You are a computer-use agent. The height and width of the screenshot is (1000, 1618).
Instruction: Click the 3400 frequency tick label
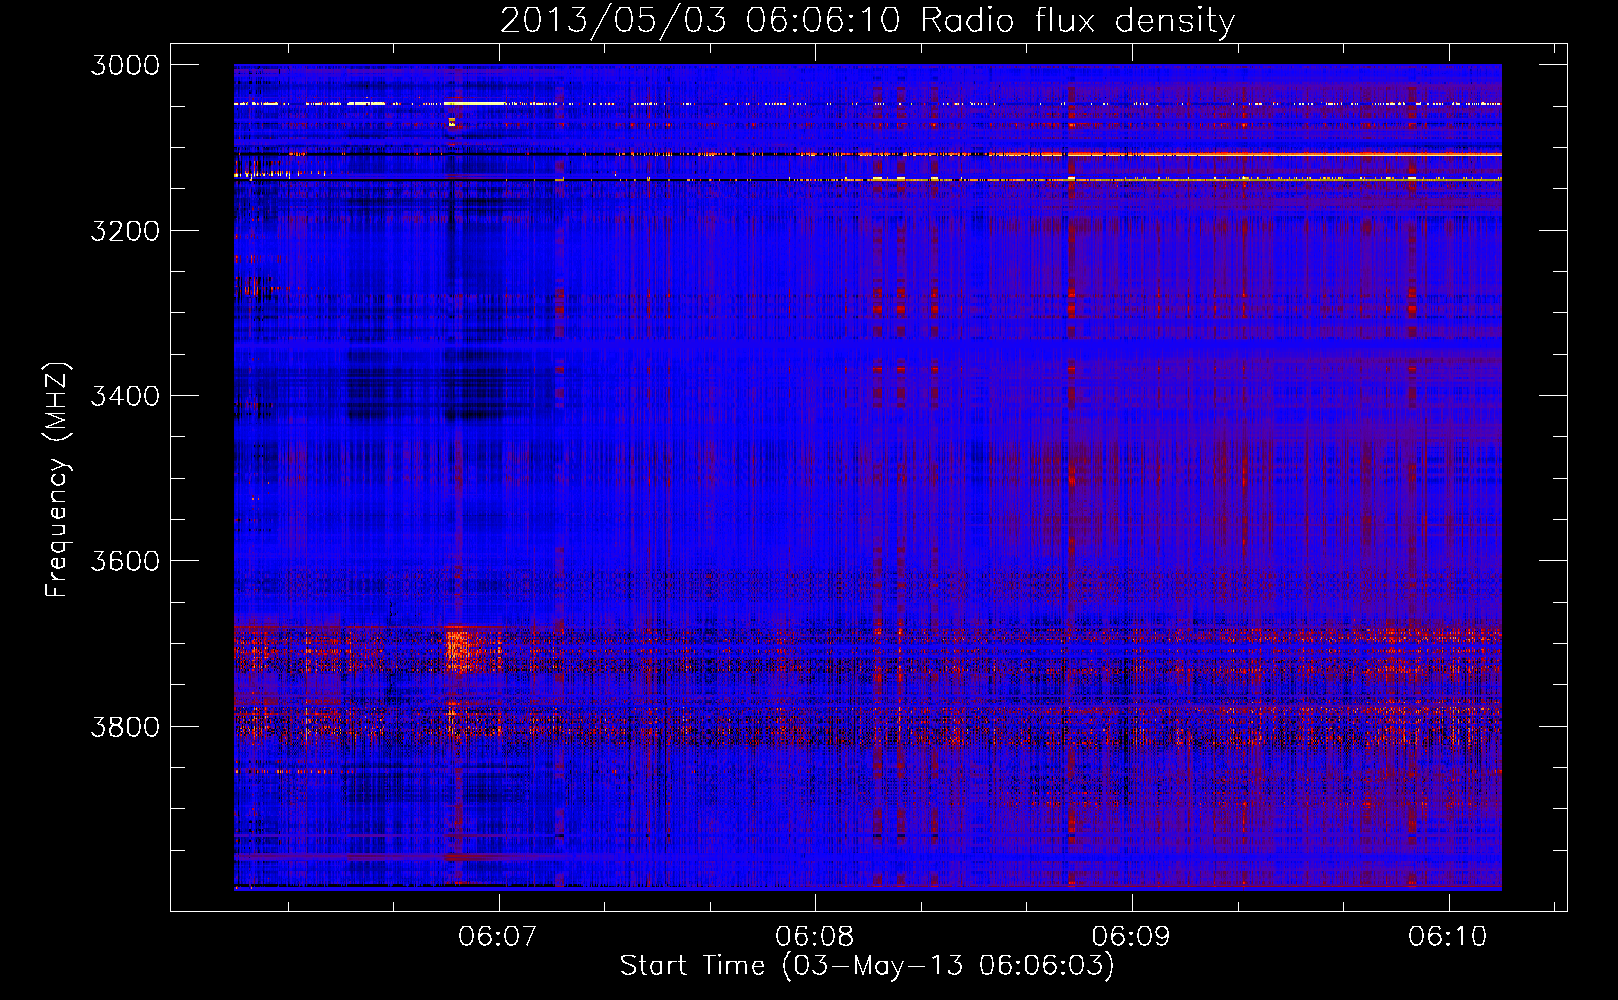coord(125,396)
